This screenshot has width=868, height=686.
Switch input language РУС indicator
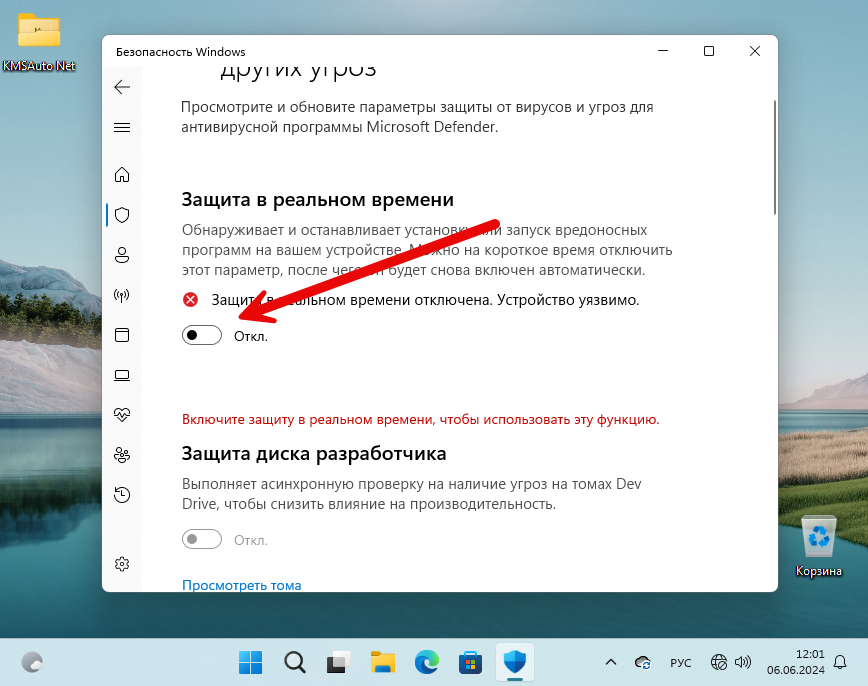point(680,663)
